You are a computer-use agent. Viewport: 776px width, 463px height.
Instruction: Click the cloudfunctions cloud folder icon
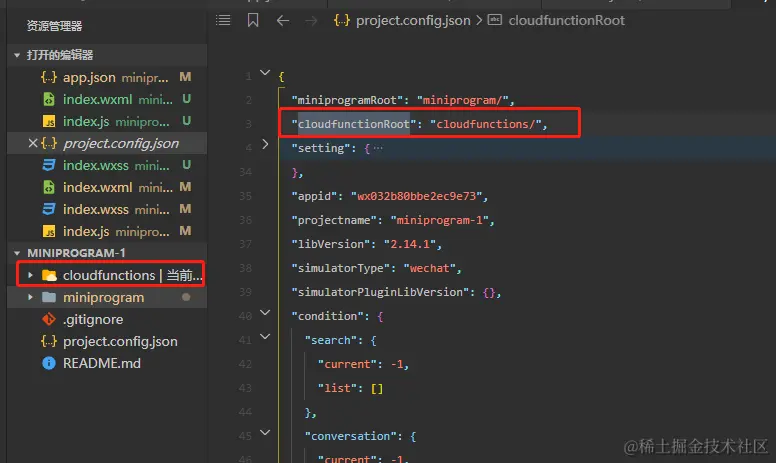[x=48, y=275]
